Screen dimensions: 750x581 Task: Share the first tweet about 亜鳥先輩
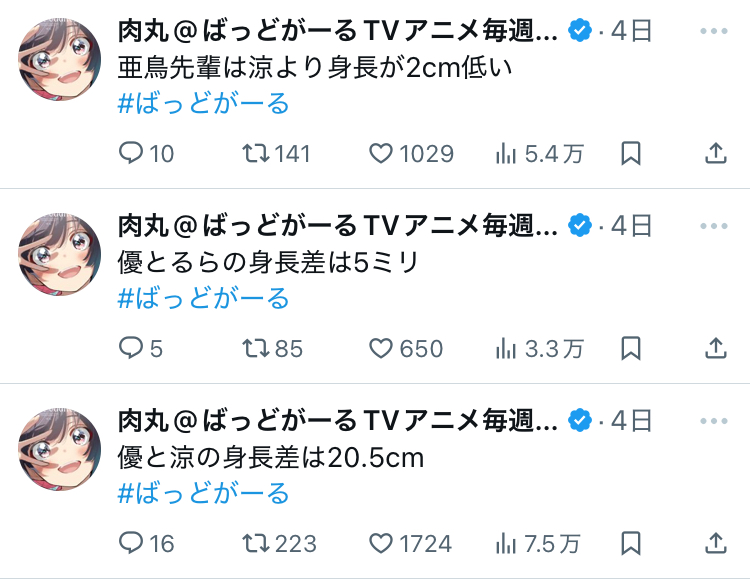716,154
